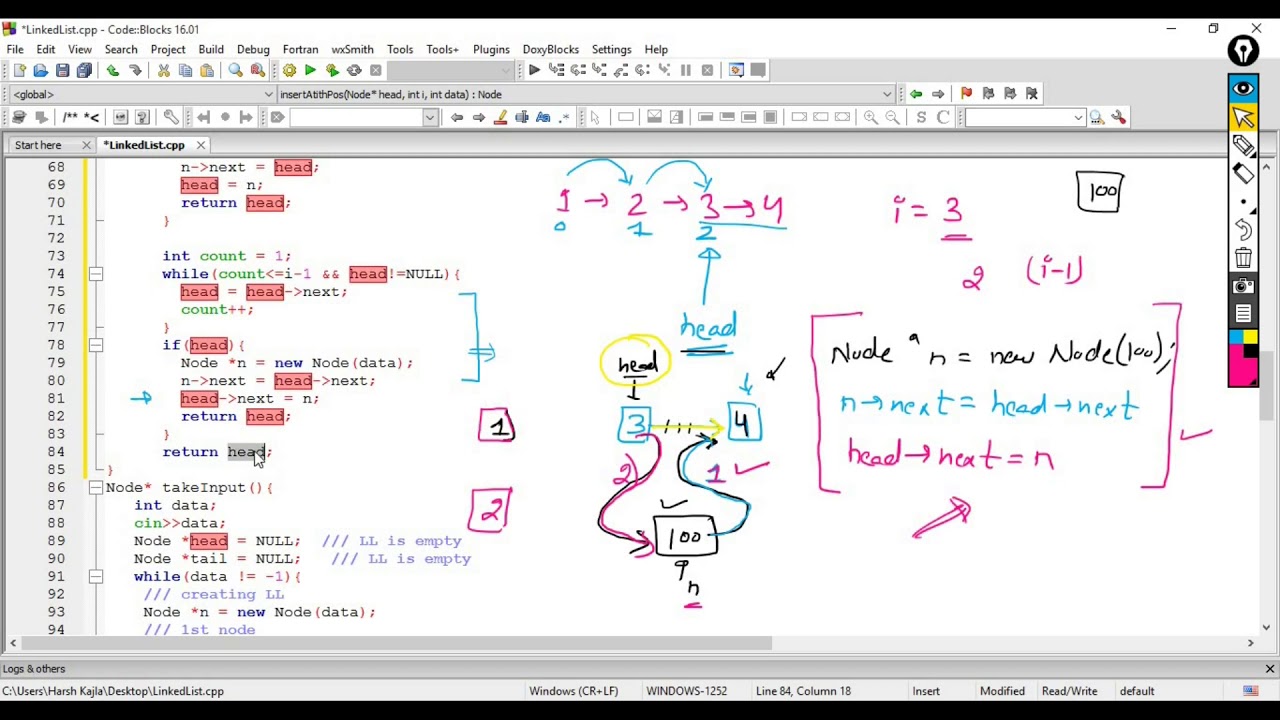Open the Debug menu
The width and height of the screenshot is (1280, 720).
click(253, 49)
